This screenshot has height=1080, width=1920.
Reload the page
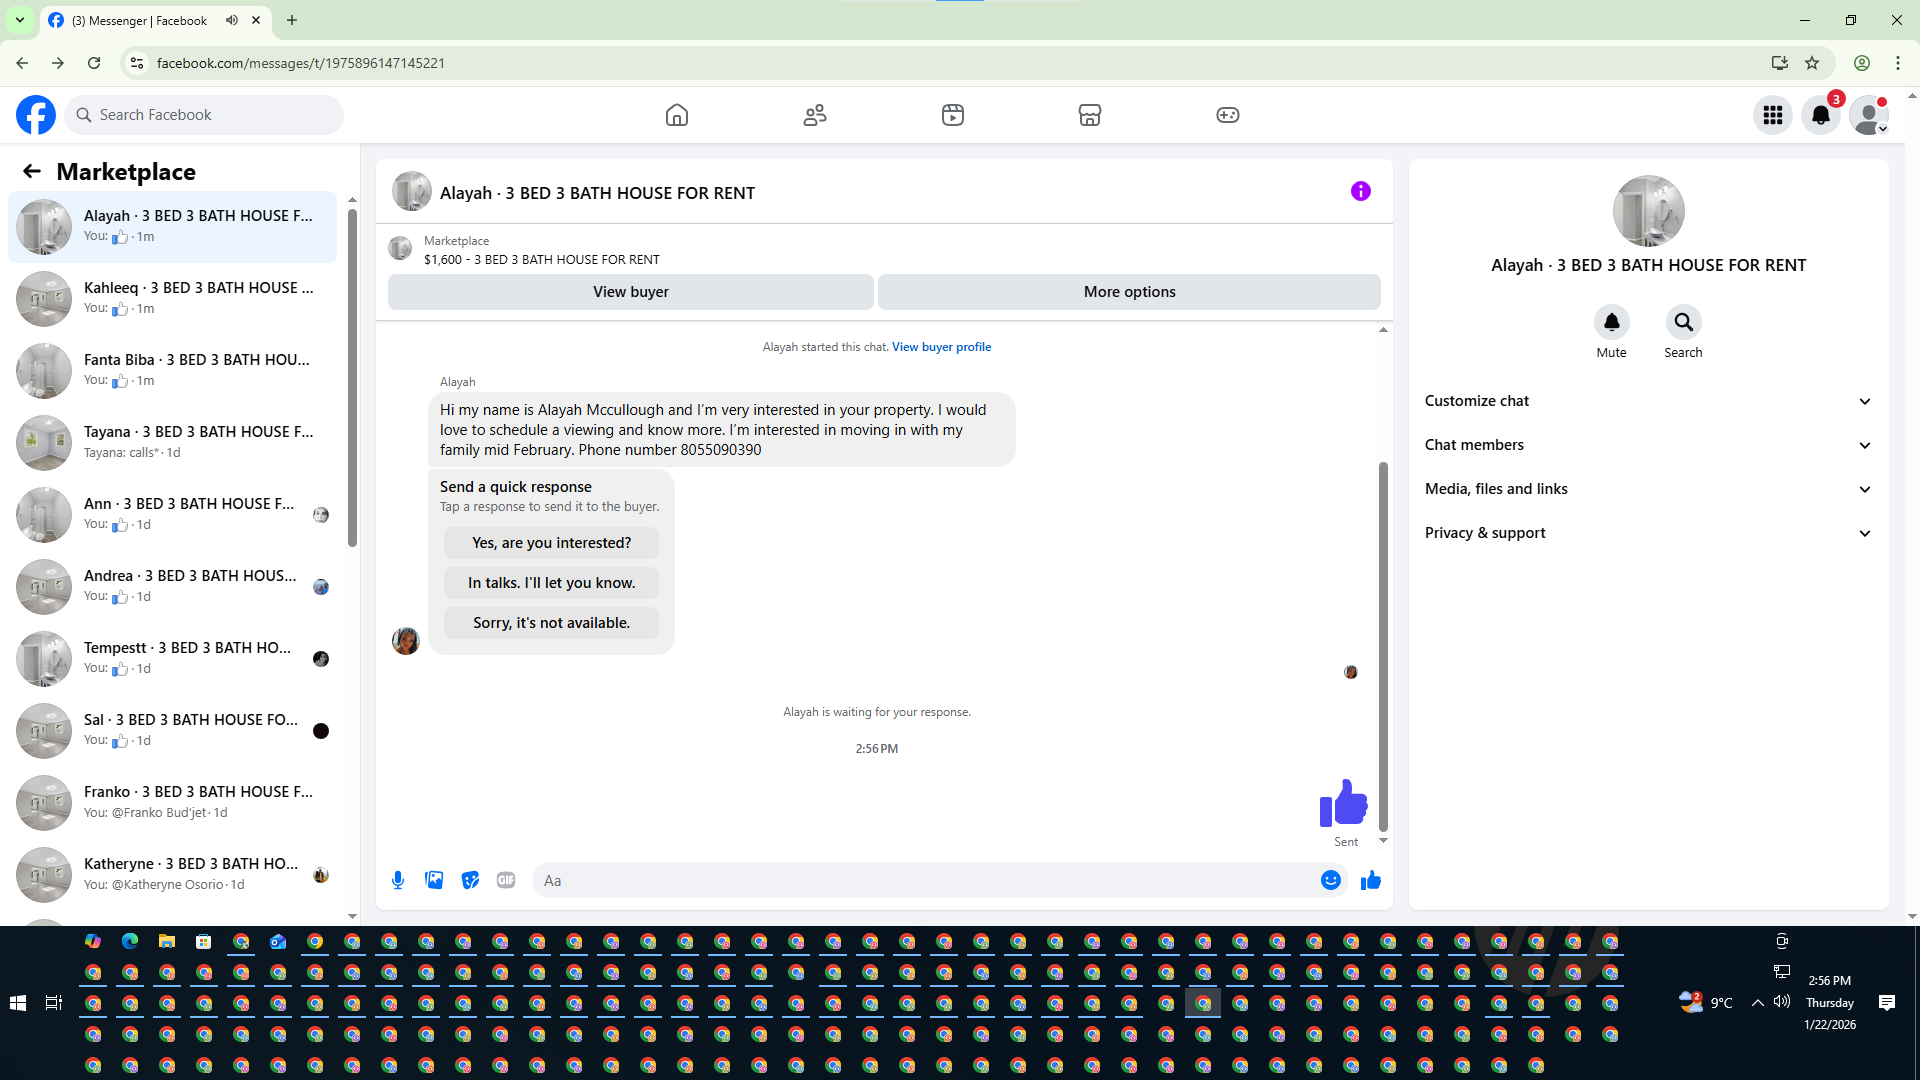click(x=94, y=63)
